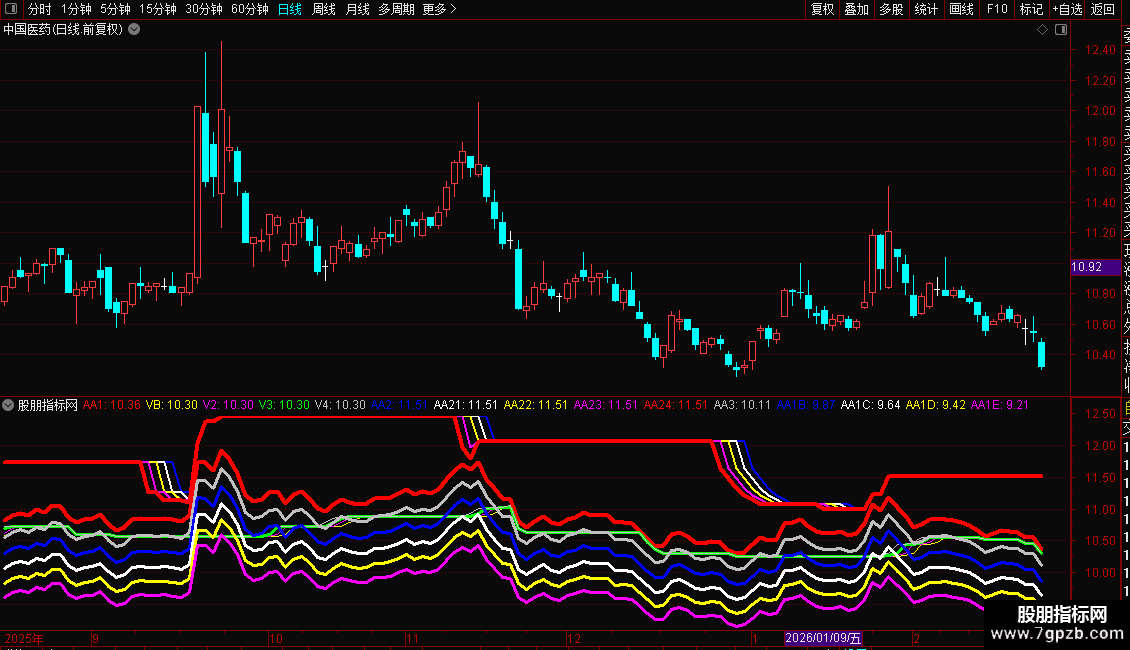Open the 统计 statistics button
This screenshot has width=1130, height=650.
[x=926, y=9]
